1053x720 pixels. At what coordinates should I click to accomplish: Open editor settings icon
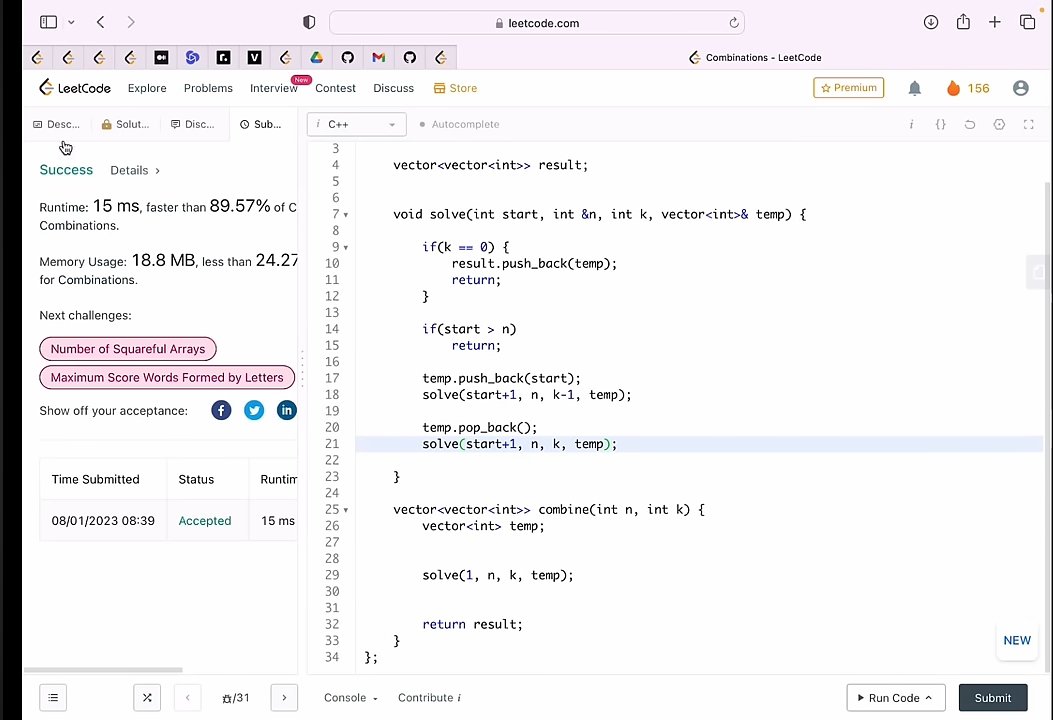[999, 124]
